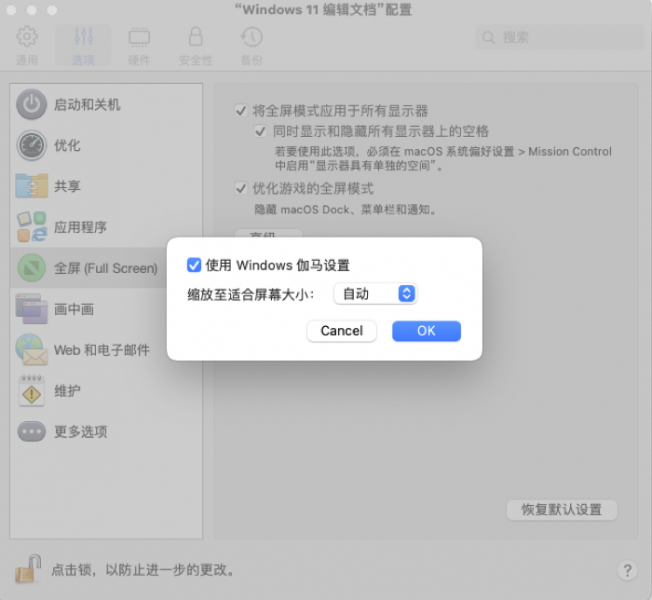Click the red close window button
This screenshot has width=652, height=600.
click(11, 10)
